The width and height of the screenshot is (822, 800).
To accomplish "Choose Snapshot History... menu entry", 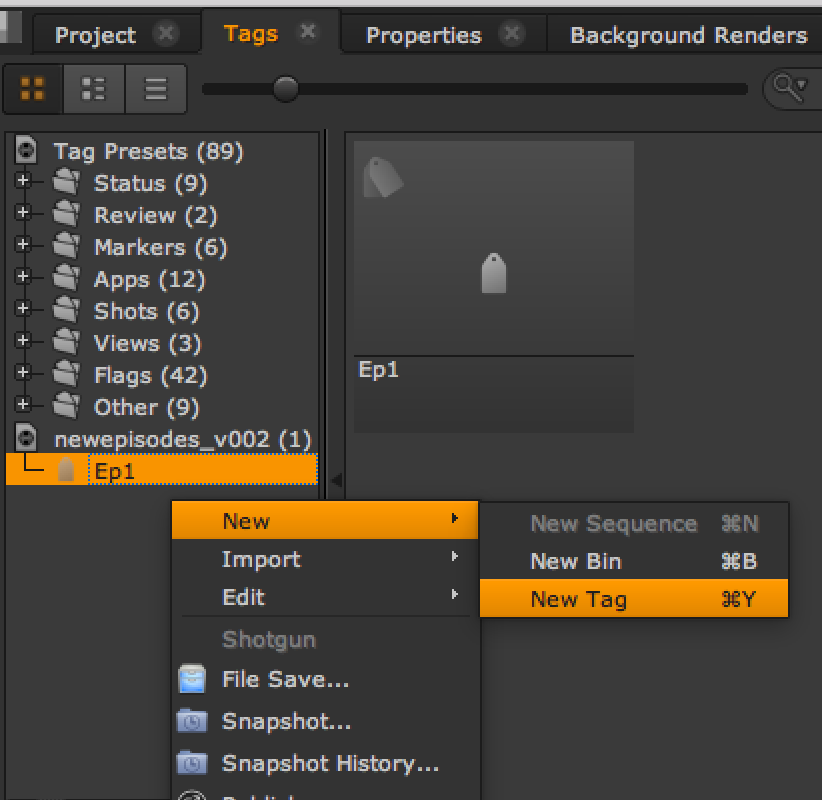I will click(x=325, y=763).
